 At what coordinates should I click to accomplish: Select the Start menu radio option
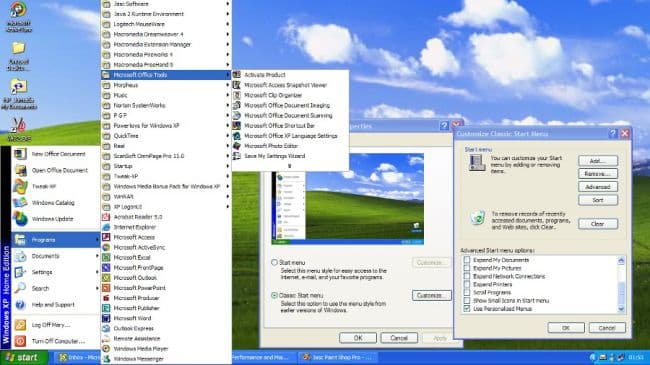click(274, 263)
